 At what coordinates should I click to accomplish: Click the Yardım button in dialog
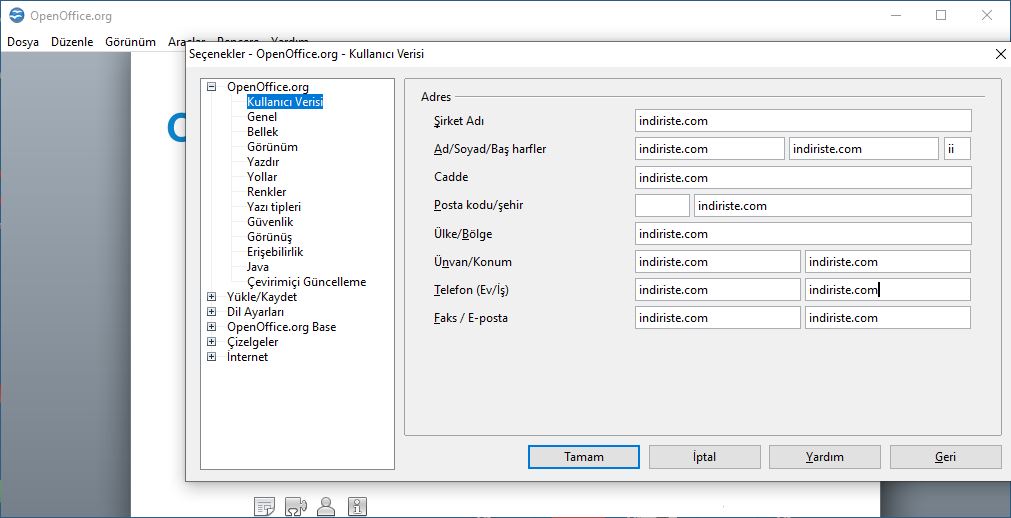click(x=825, y=457)
